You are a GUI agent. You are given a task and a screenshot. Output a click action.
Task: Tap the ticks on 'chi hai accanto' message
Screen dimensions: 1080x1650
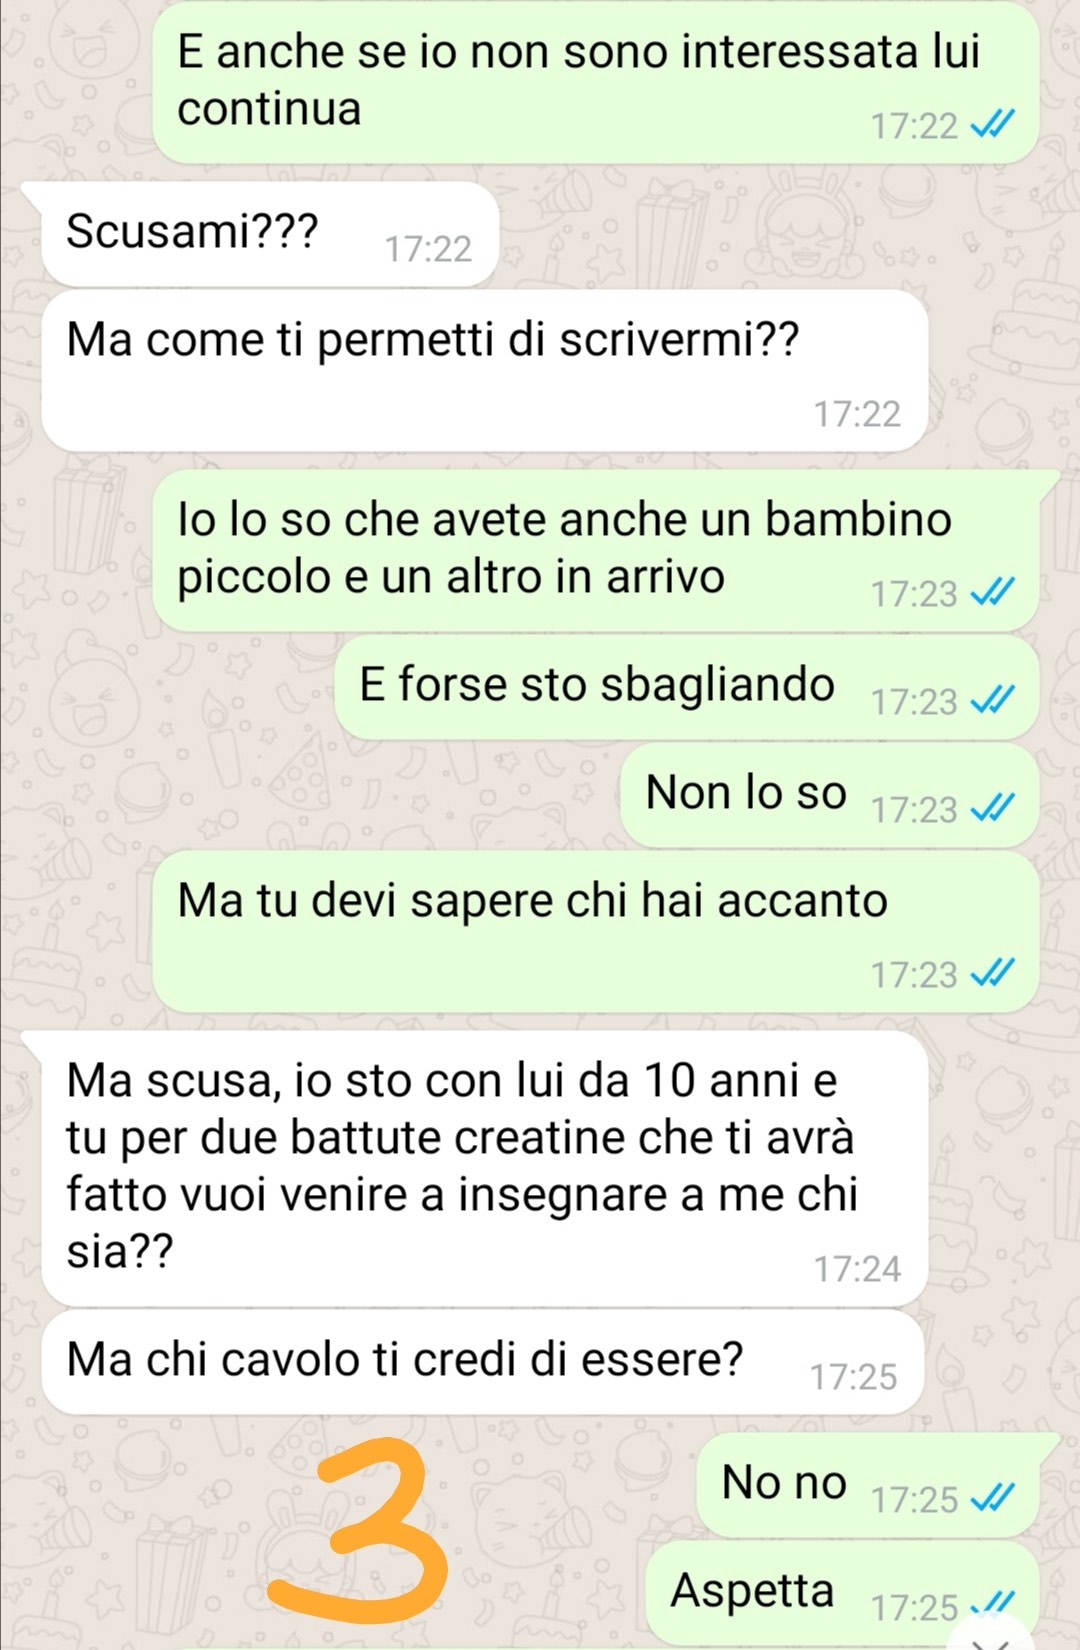coord(993,972)
